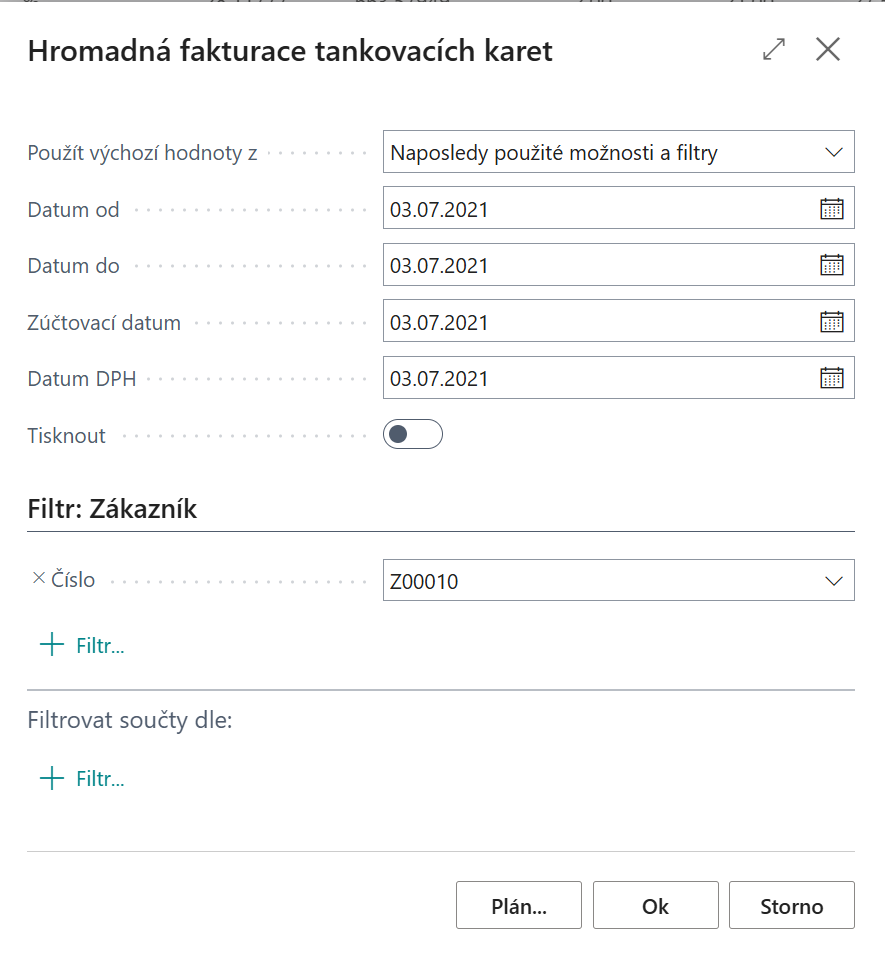Enable the Tisknout toggle switch
The width and height of the screenshot is (885, 963).
(412, 434)
